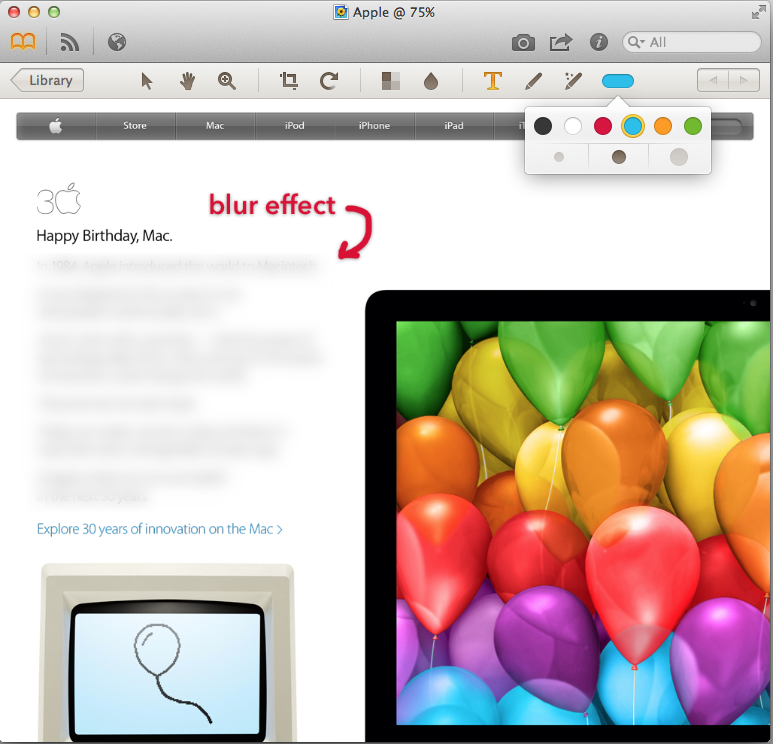The image size is (773, 744).
Task: Pick the largest stroke size dot
Action: 679,157
